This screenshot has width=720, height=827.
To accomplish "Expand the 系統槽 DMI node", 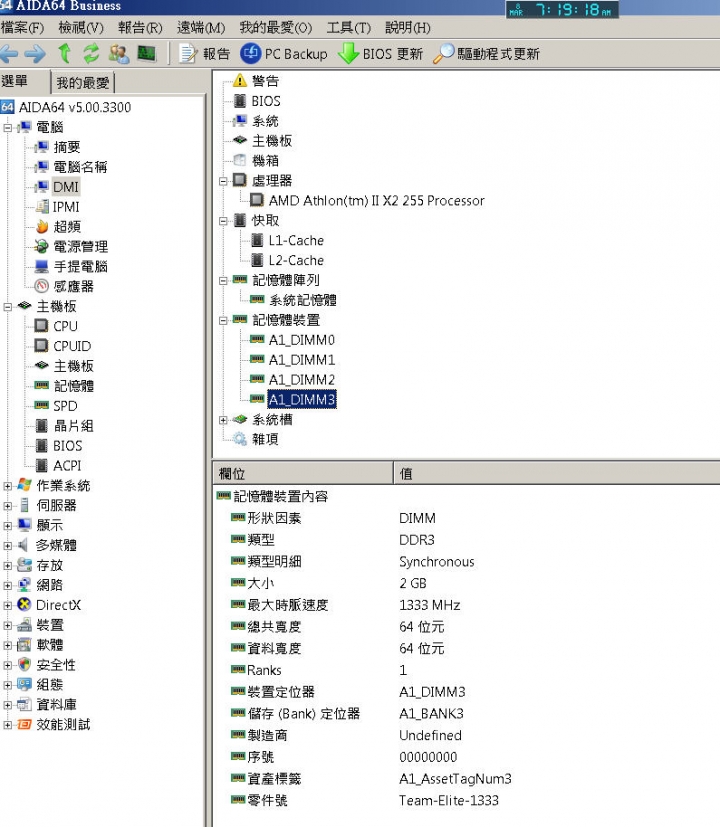I will click(x=223, y=420).
